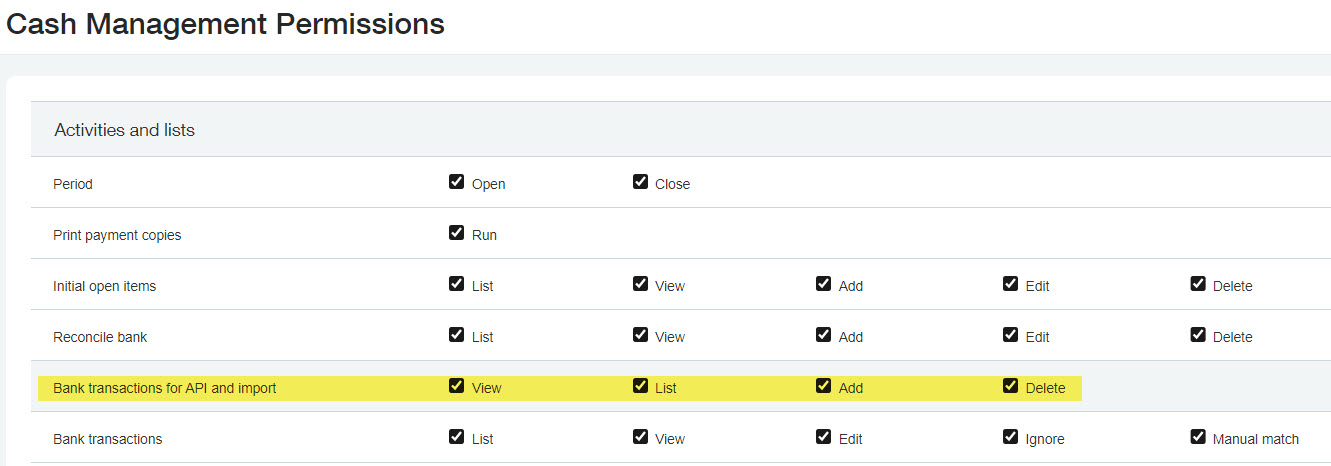This screenshot has width=1331, height=466.
Task: Uncheck the Period Open checkbox
Action: (x=457, y=182)
